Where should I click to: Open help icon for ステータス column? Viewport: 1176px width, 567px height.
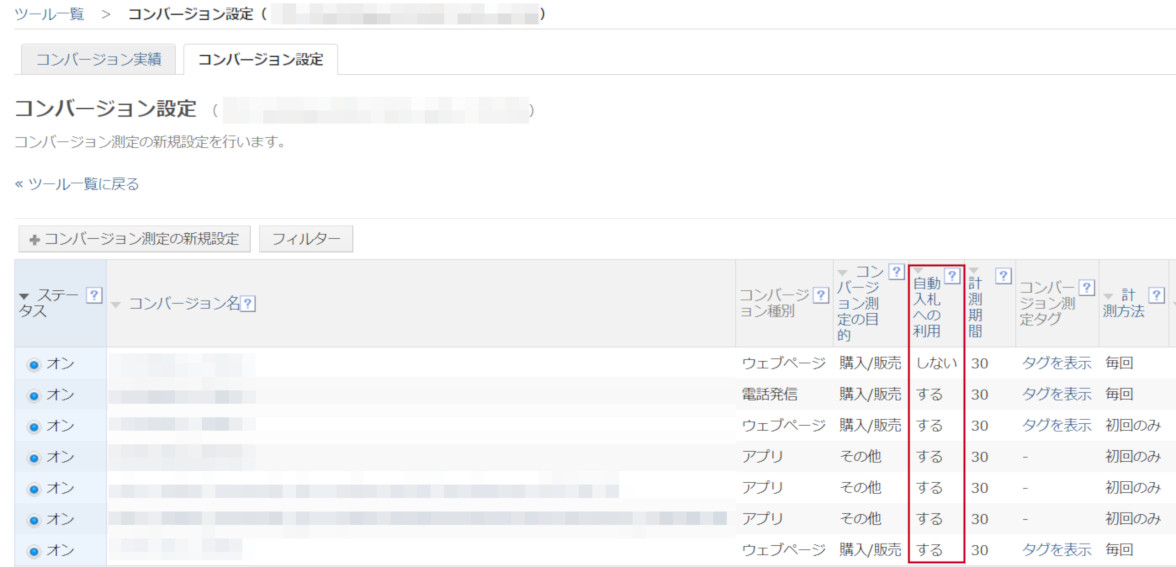(x=94, y=296)
